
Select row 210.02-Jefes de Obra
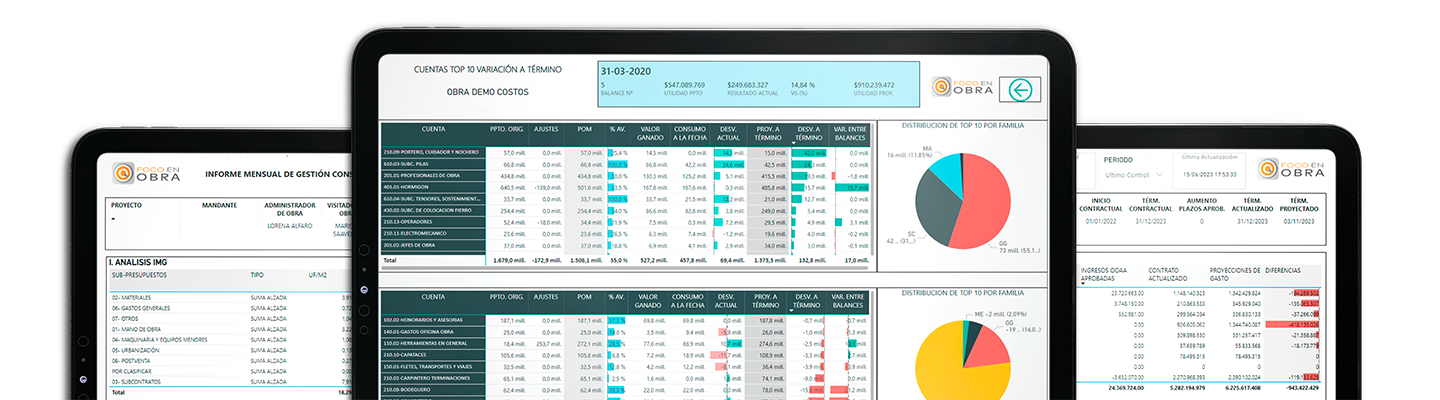pyautogui.click(x=625, y=245)
